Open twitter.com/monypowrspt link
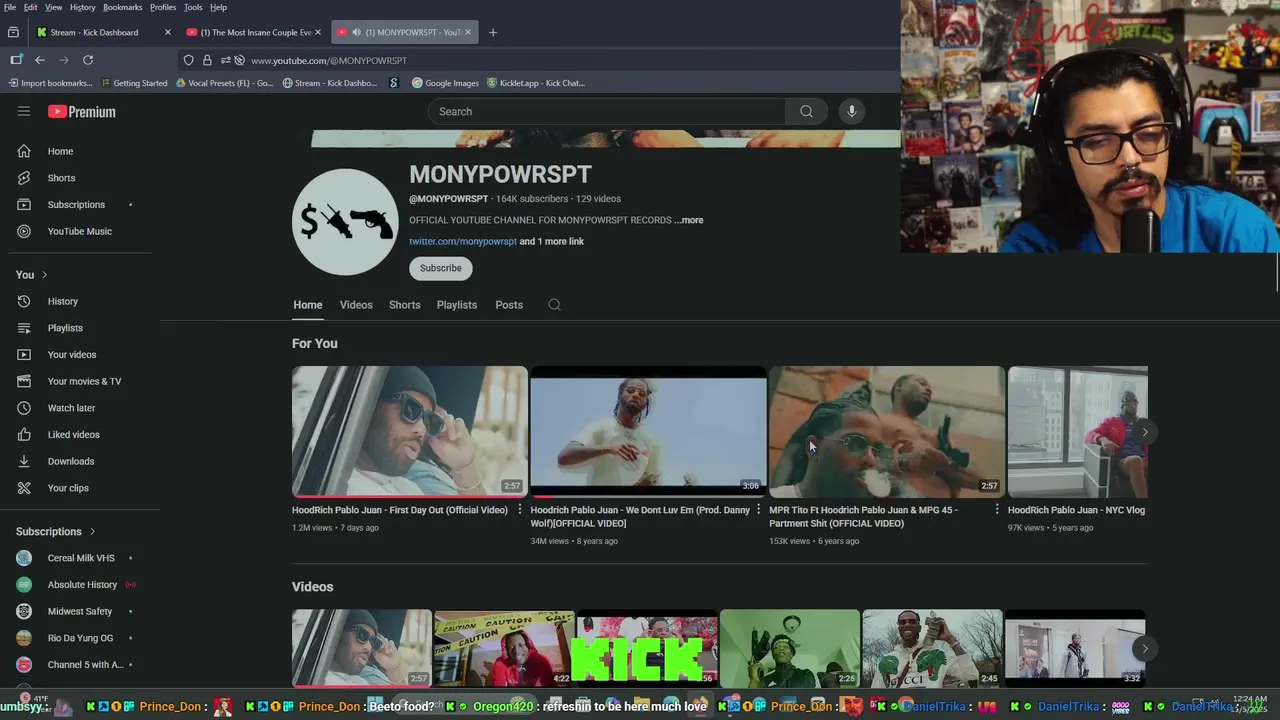This screenshot has width=1280, height=720. point(463,241)
